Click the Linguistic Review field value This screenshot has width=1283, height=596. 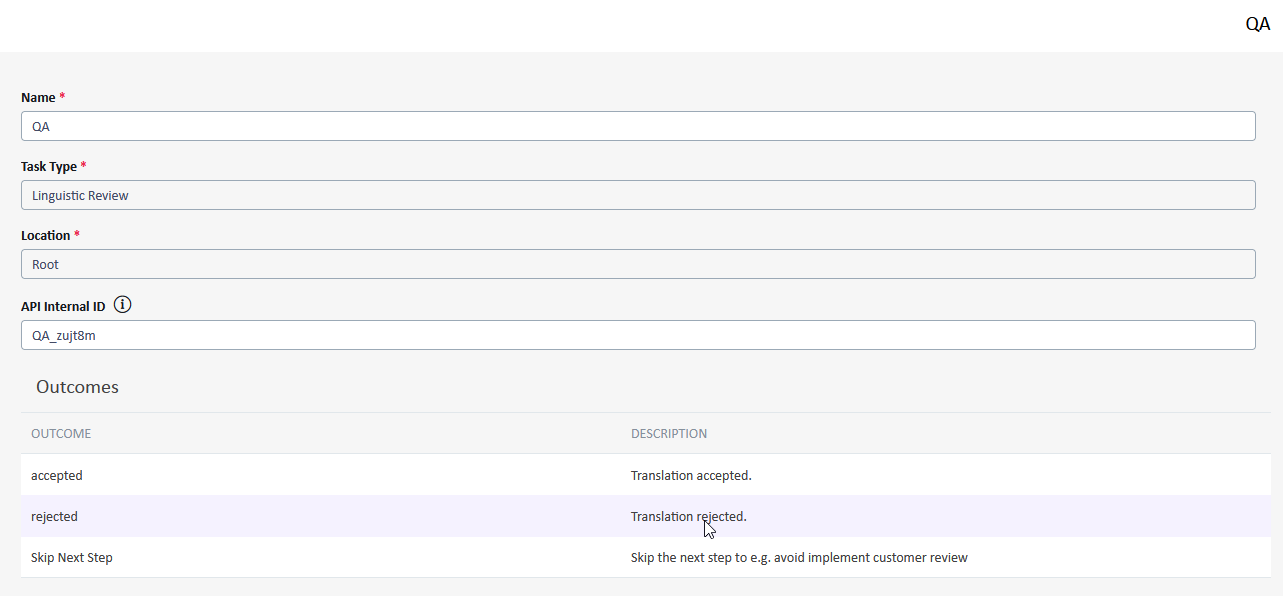coord(79,195)
